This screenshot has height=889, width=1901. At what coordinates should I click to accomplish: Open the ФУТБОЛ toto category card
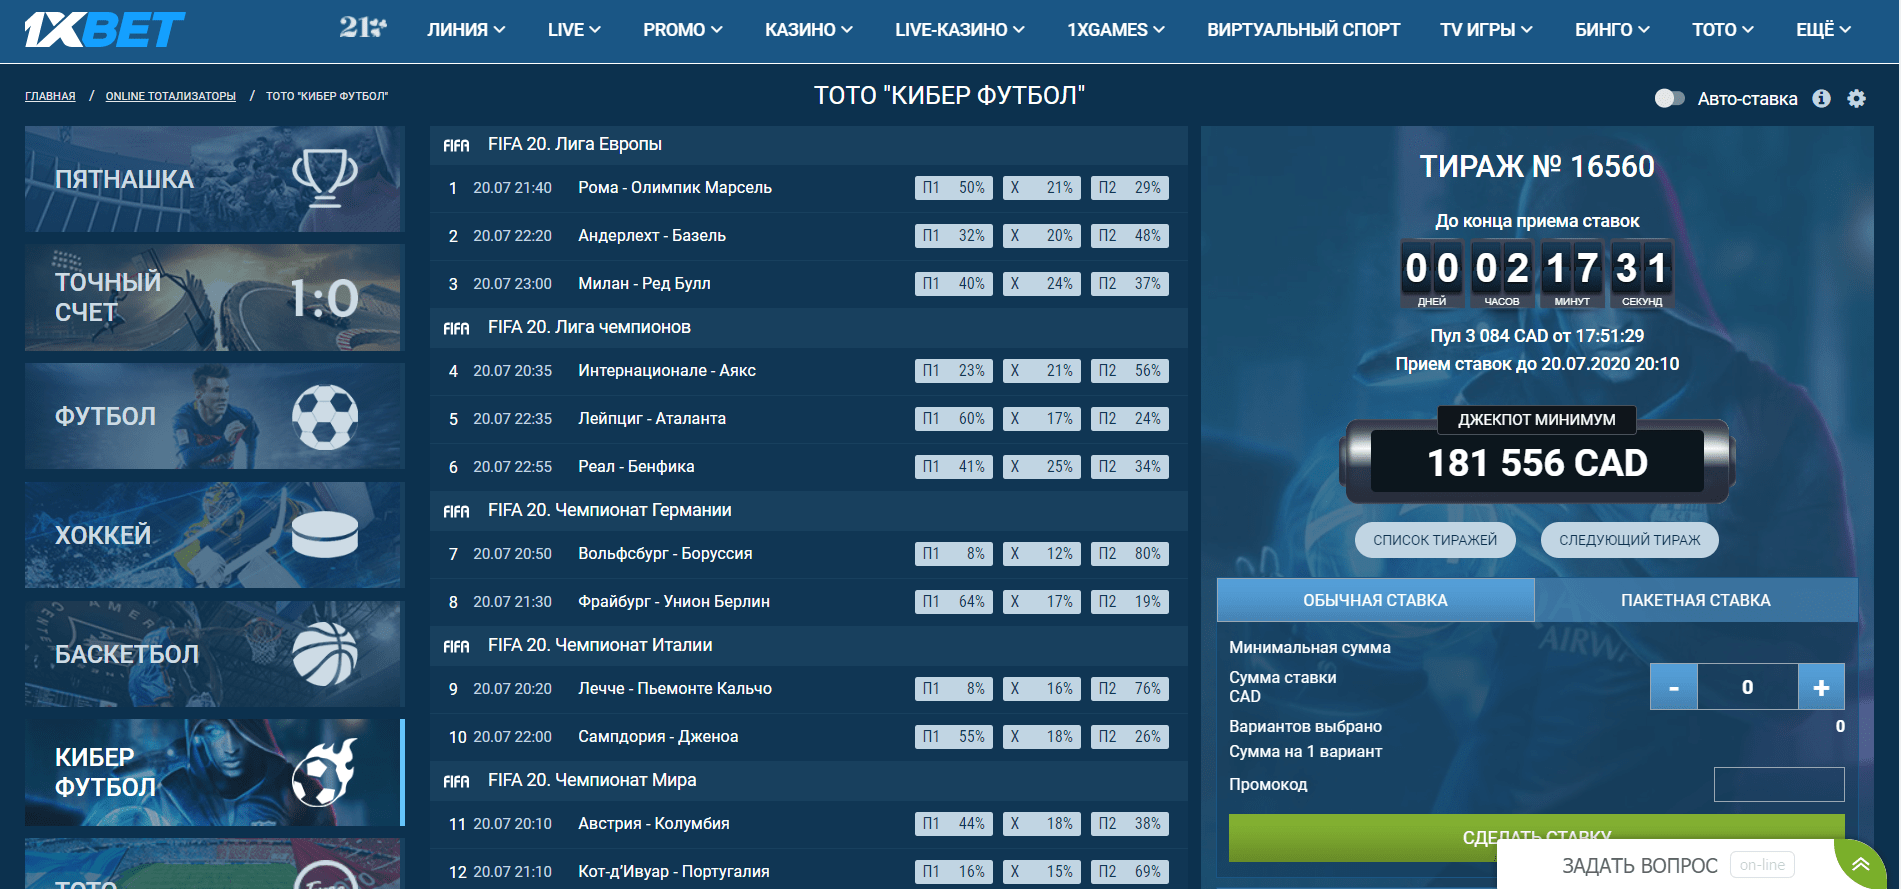(x=214, y=416)
